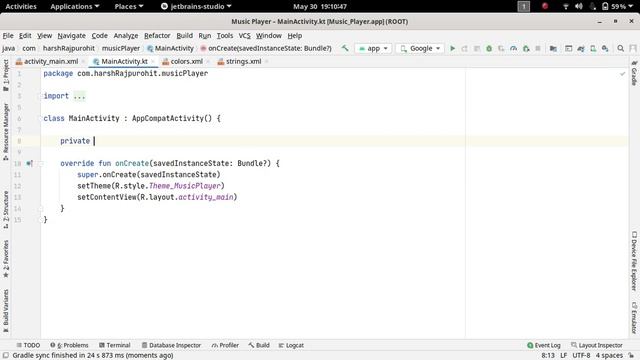Image resolution: width=640 pixels, height=360 pixels.
Task: Open the Google device selector dropdown
Action: [420, 48]
